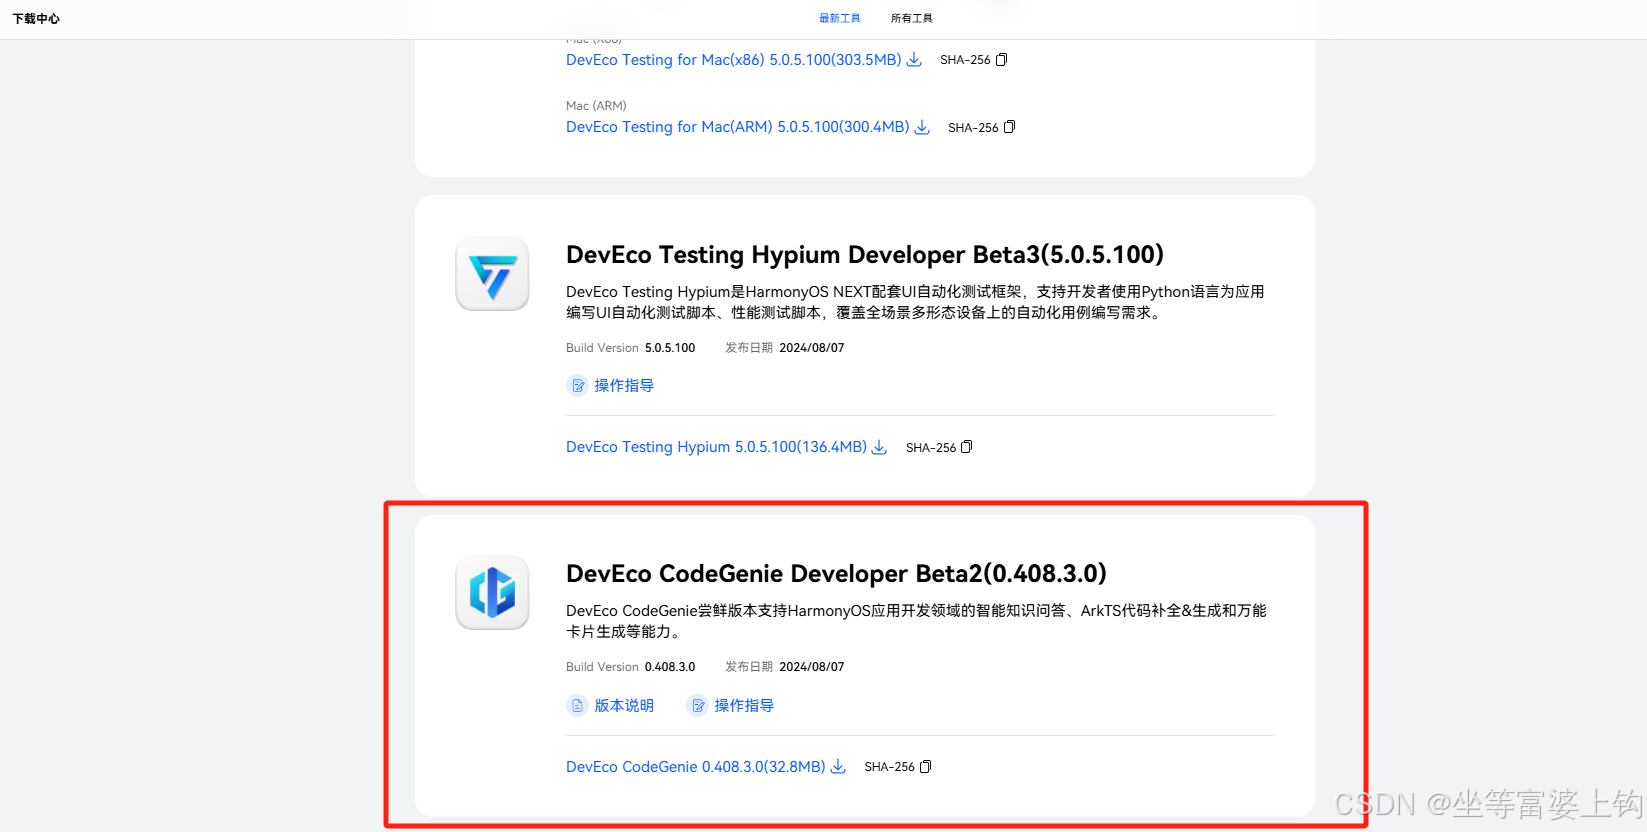This screenshot has height=832, width=1647.
Task: Click SHA-256 label for Mac(x86) package
Action: (965, 60)
